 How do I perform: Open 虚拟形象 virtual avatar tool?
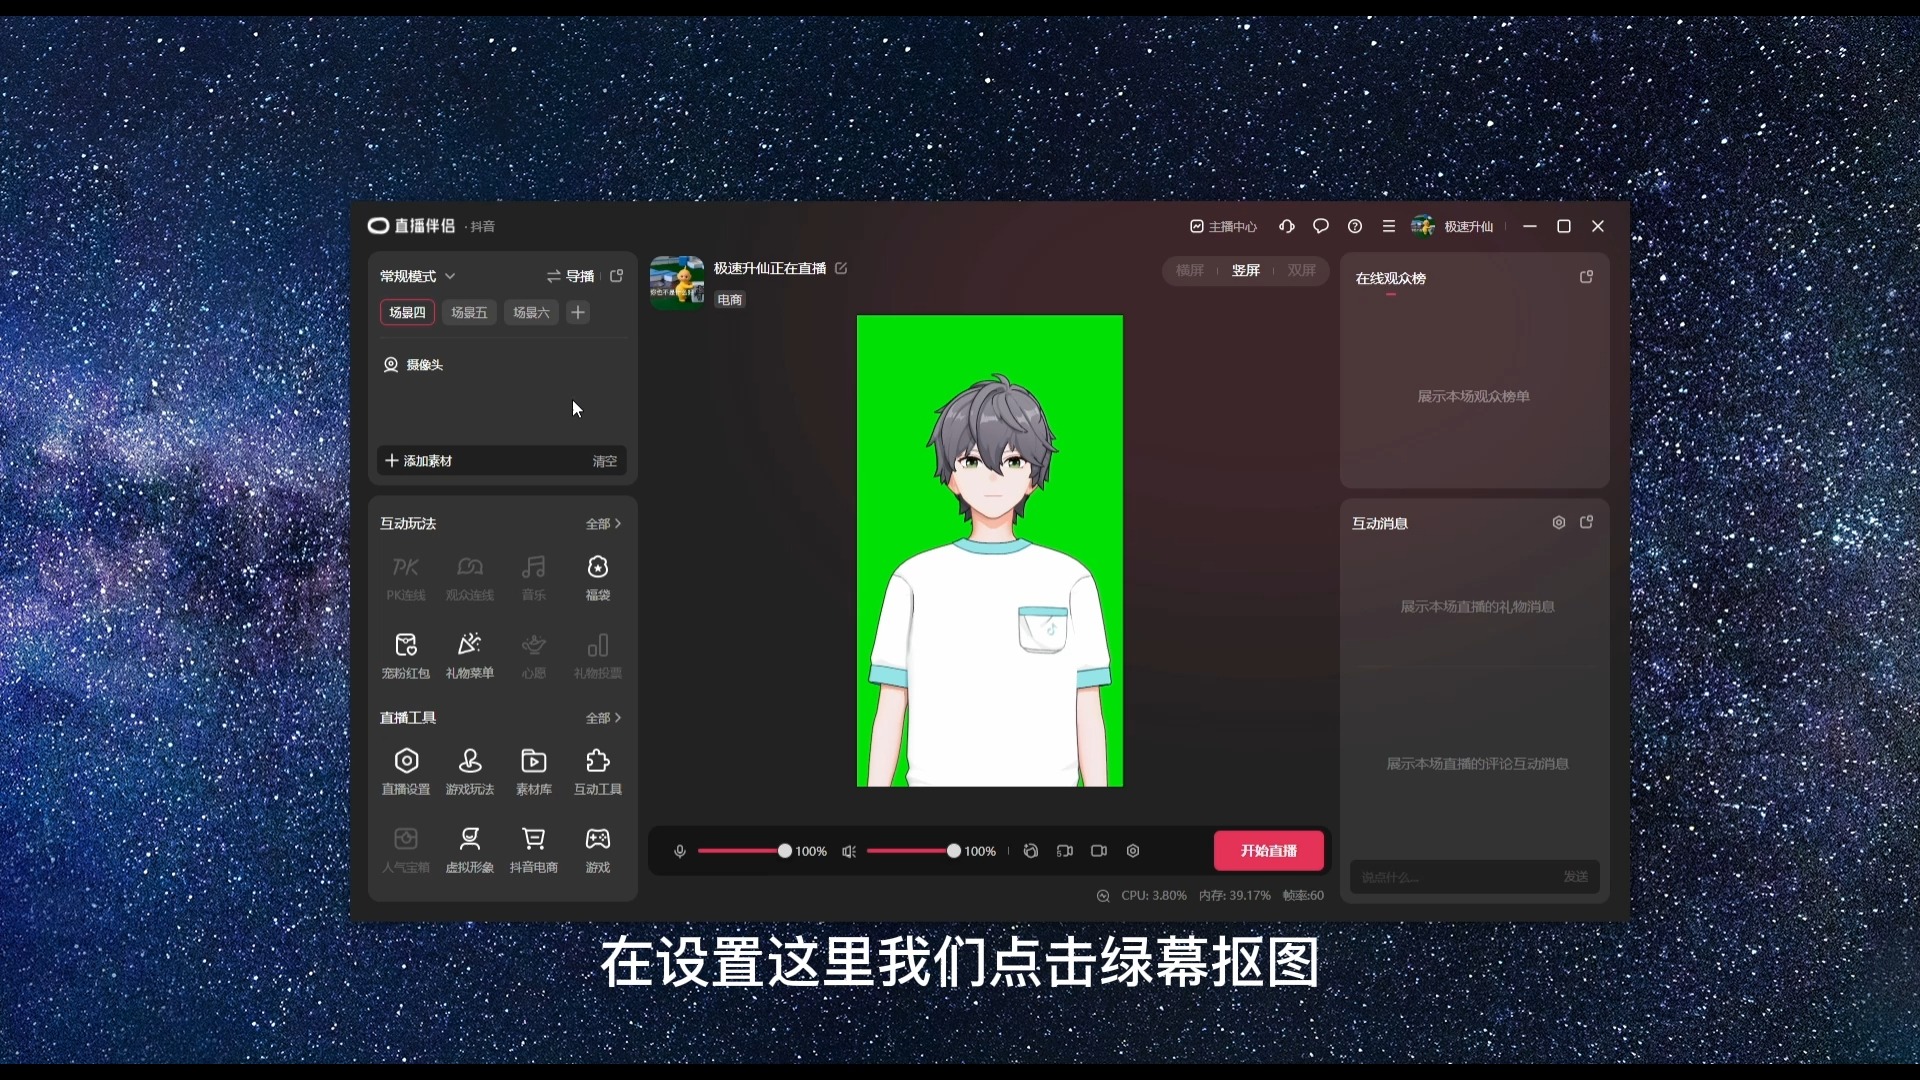click(469, 840)
